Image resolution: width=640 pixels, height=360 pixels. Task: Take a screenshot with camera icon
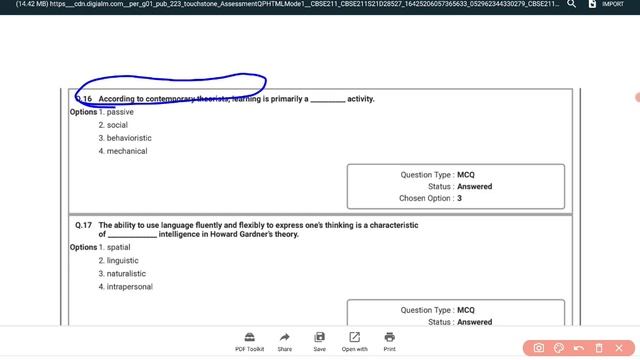click(539, 348)
